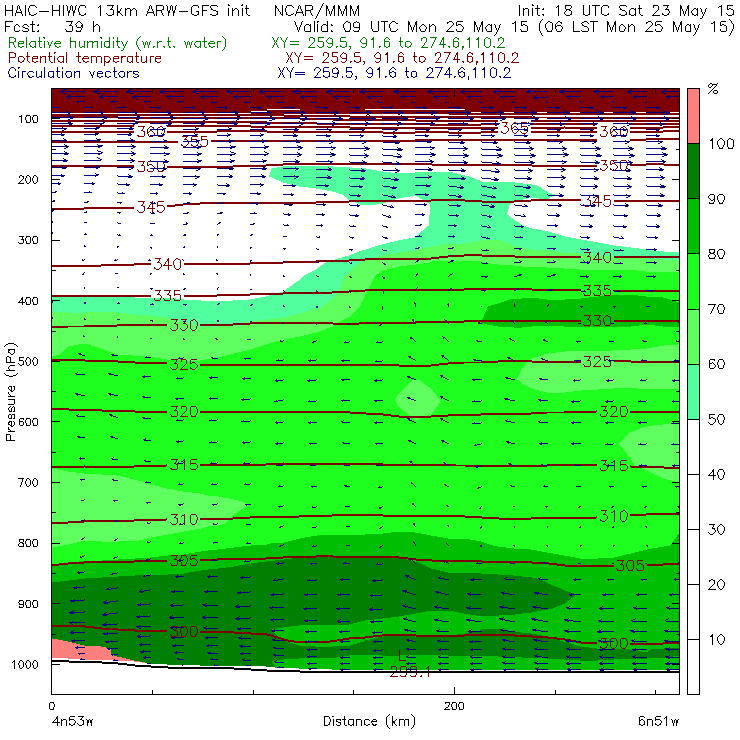Click the '30' colorbar percent label
This screenshot has width=740, height=740.
click(x=716, y=530)
